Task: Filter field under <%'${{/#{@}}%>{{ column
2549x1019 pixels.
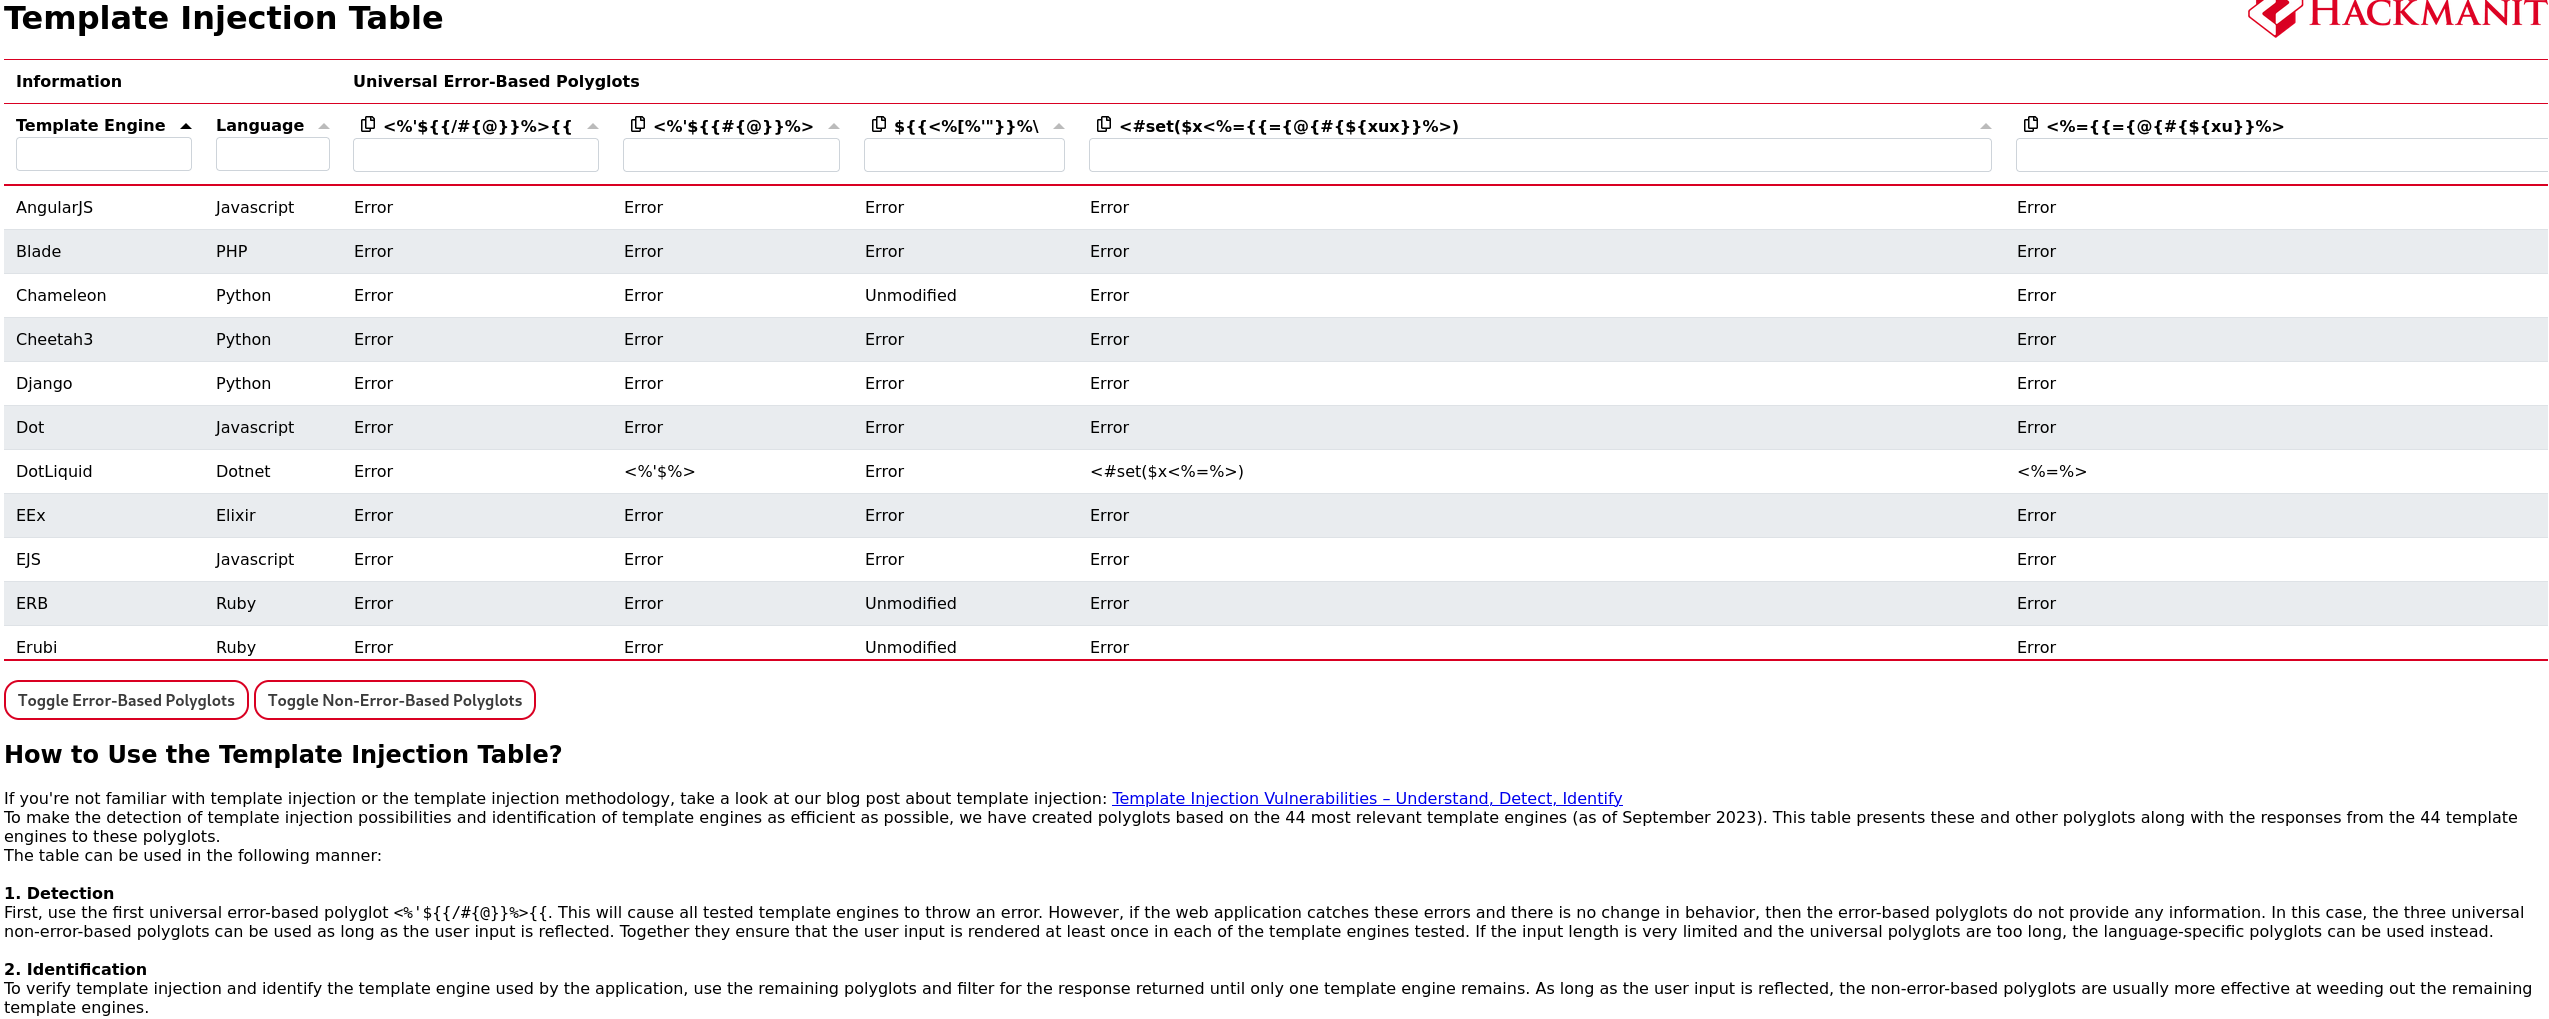Action: point(476,155)
